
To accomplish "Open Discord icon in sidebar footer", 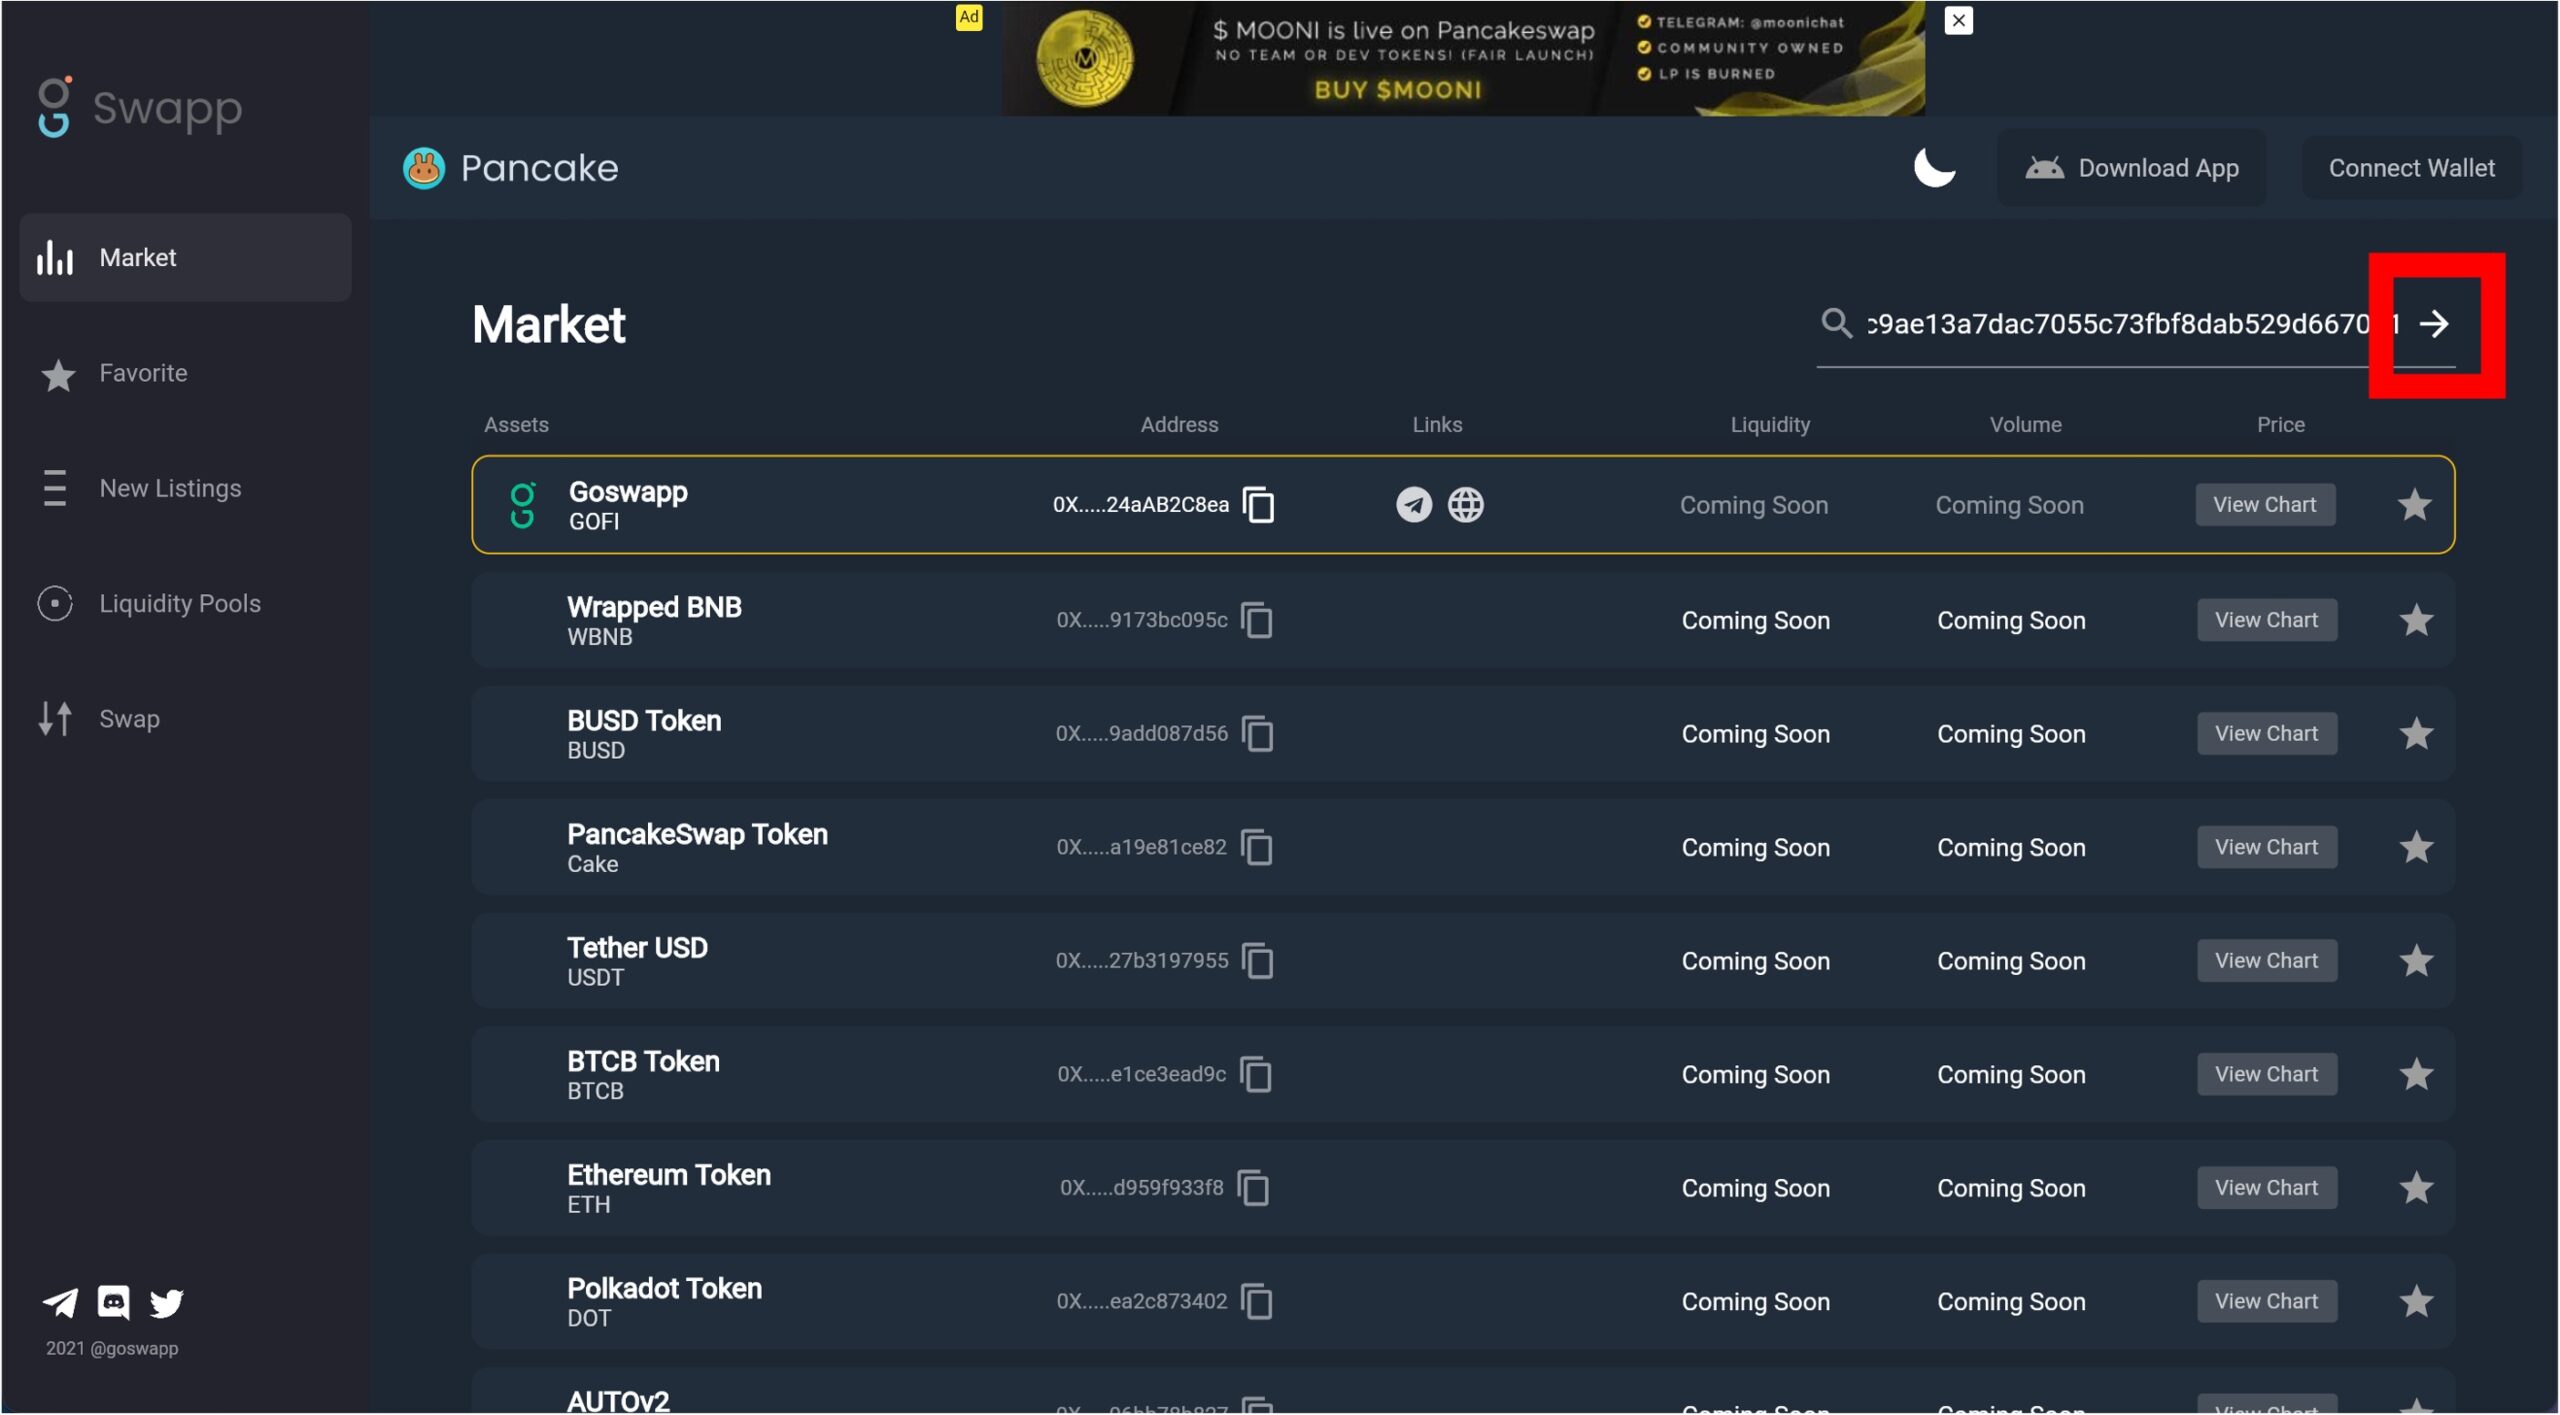I will pos(113,1302).
